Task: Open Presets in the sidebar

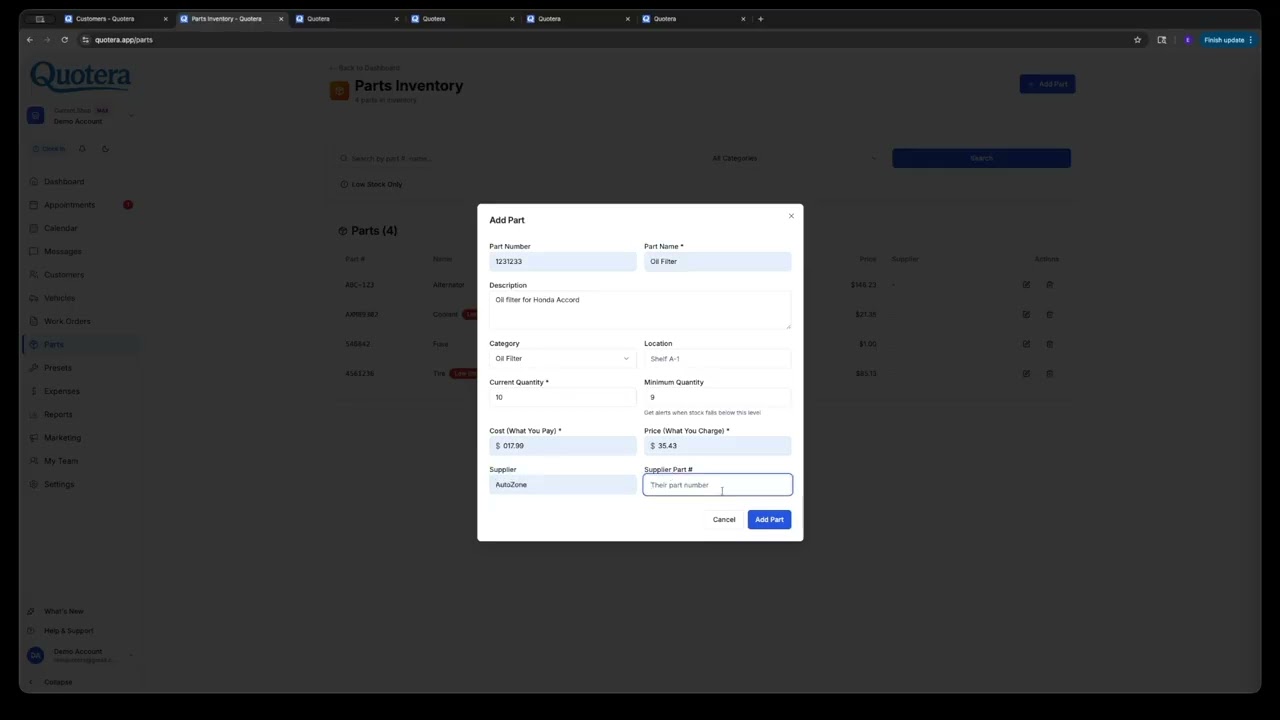Action: [57, 368]
